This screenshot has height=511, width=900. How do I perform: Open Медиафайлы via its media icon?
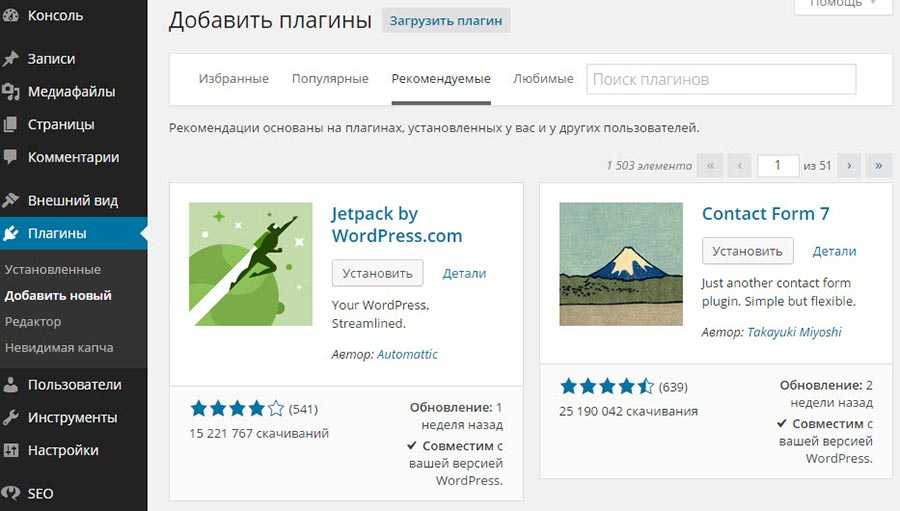(x=11, y=92)
